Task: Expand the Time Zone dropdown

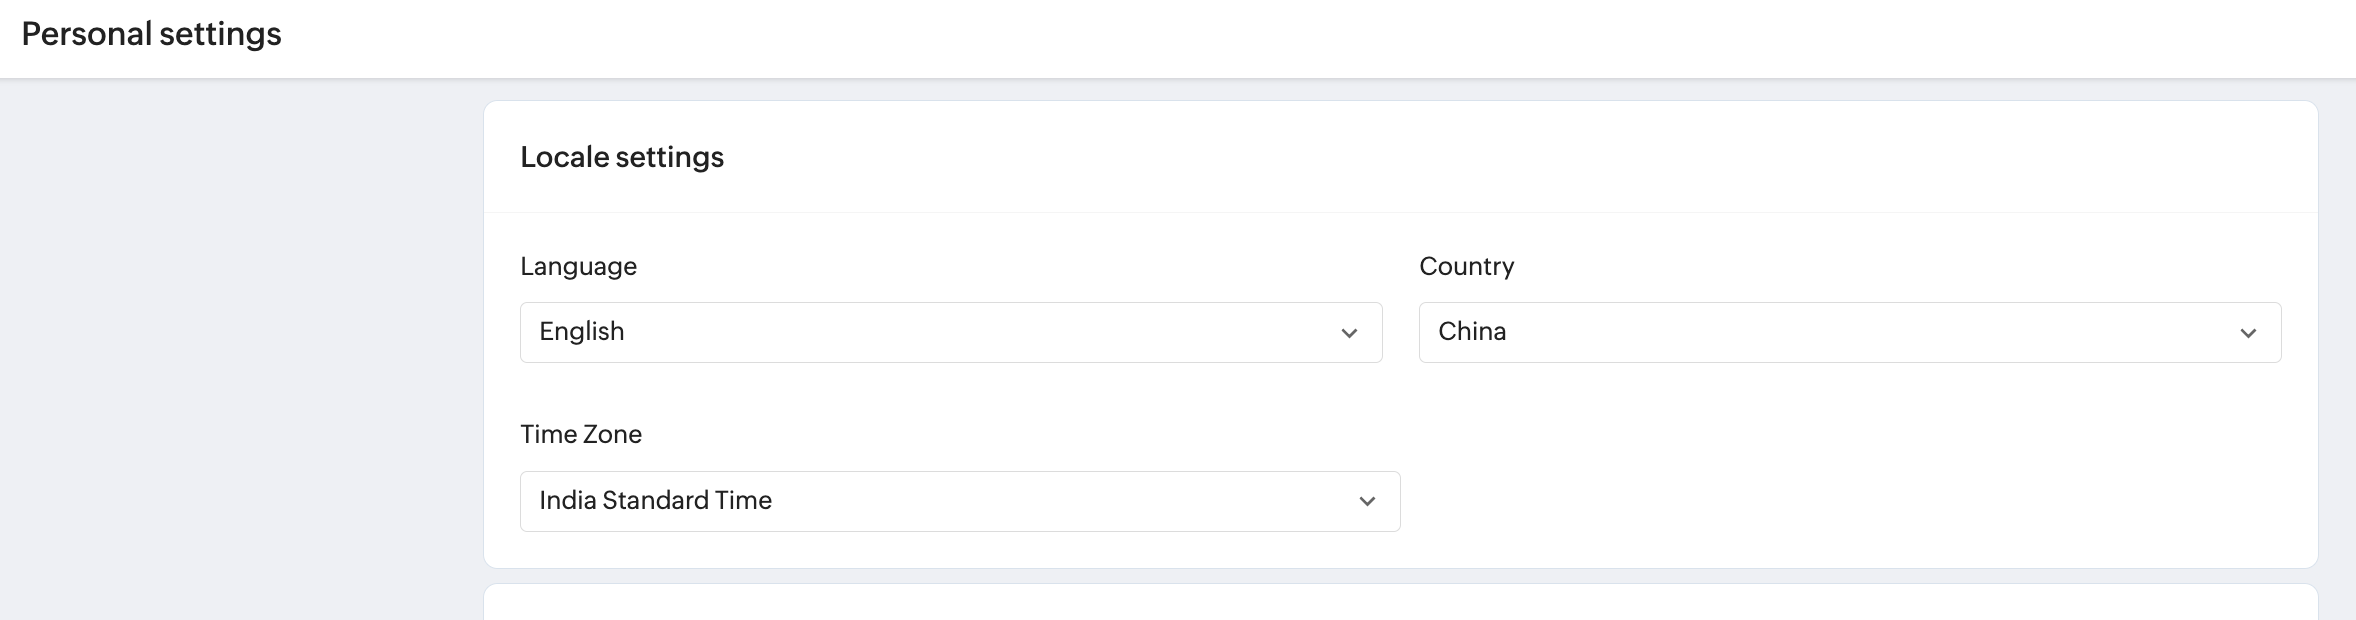Action: pos(959,501)
